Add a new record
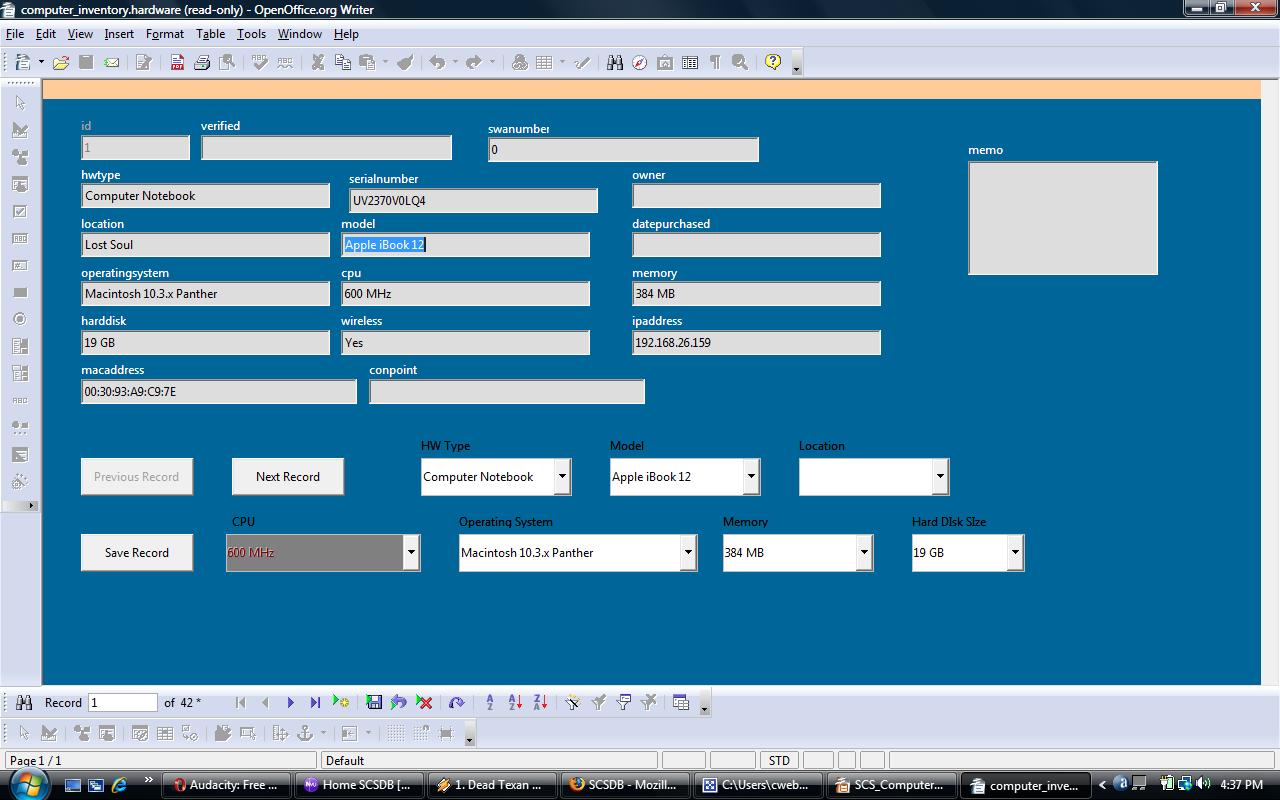Screen dimensions: 1280x800 341,703
